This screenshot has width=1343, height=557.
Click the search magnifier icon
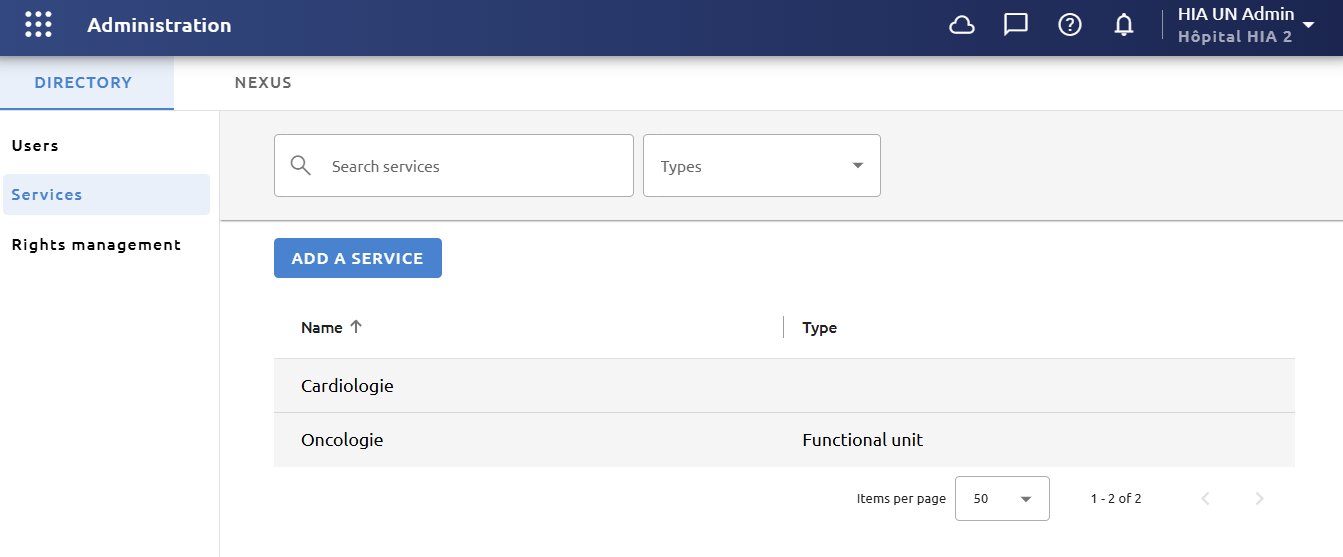[x=300, y=165]
